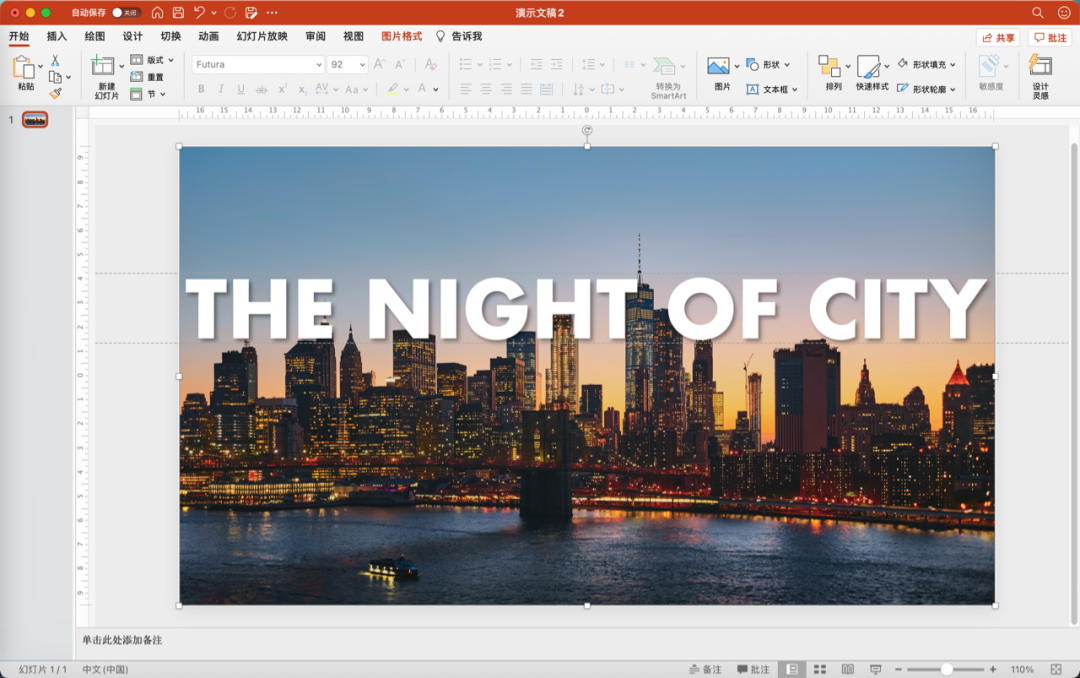
Task: Increase font size with larger A icon
Action: (379, 64)
